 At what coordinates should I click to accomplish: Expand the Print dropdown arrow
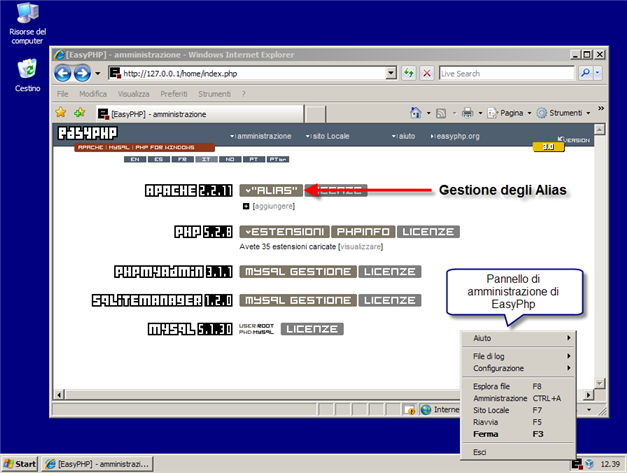(x=480, y=113)
